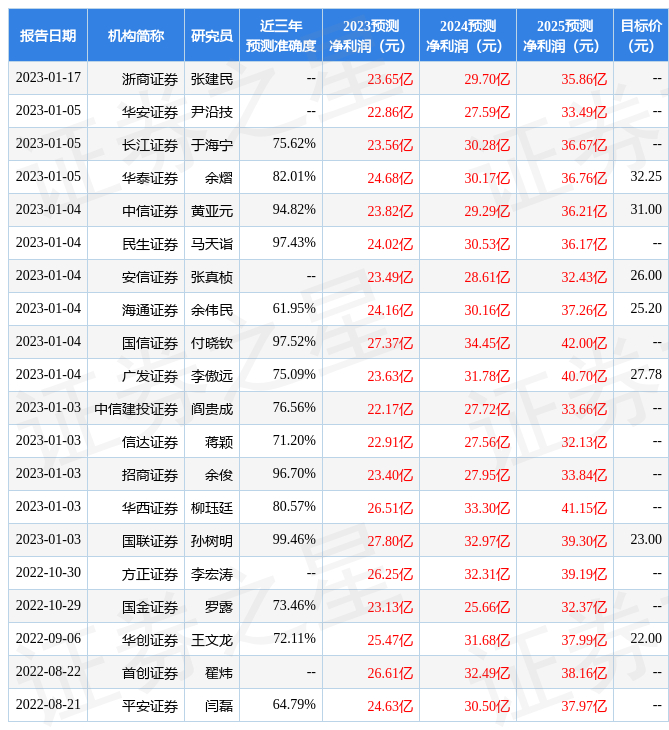Click target price 25.20
The image size is (669, 730).
click(646, 308)
